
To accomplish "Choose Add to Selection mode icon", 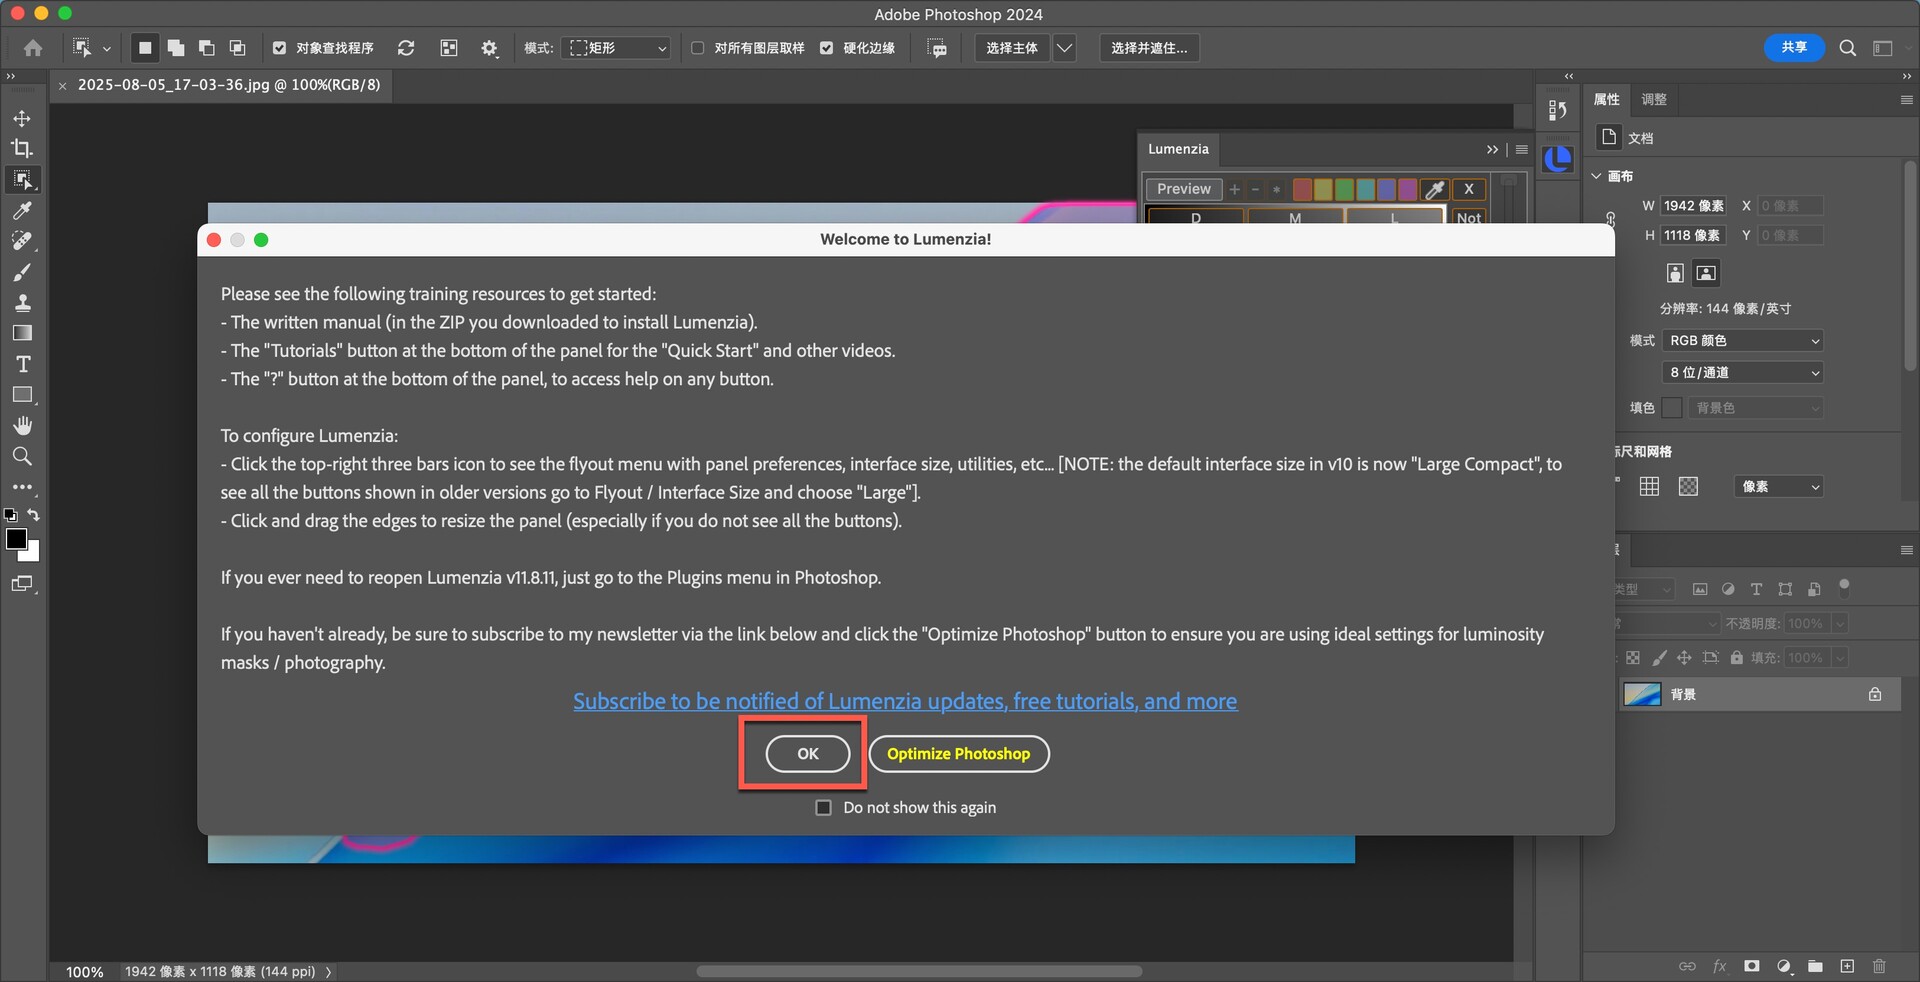I will (x=176, y=48).
